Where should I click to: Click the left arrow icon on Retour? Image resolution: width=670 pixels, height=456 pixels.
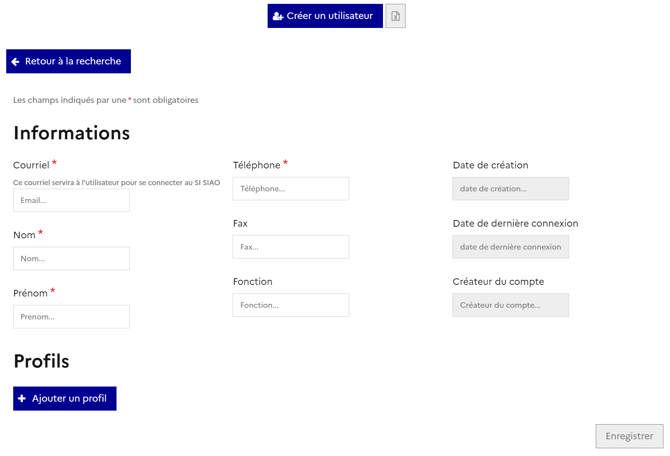click(x=16, y=62)
